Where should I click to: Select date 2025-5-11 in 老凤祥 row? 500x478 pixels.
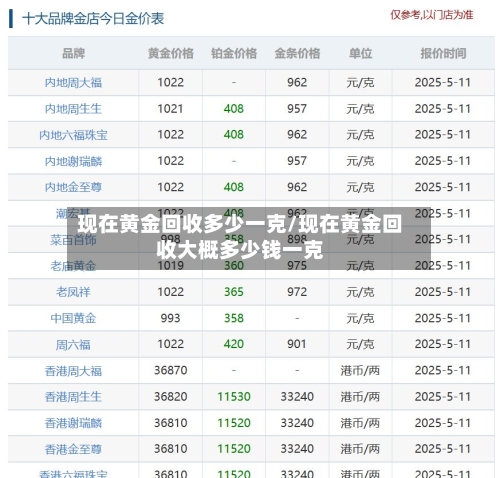tap(443, 292)
